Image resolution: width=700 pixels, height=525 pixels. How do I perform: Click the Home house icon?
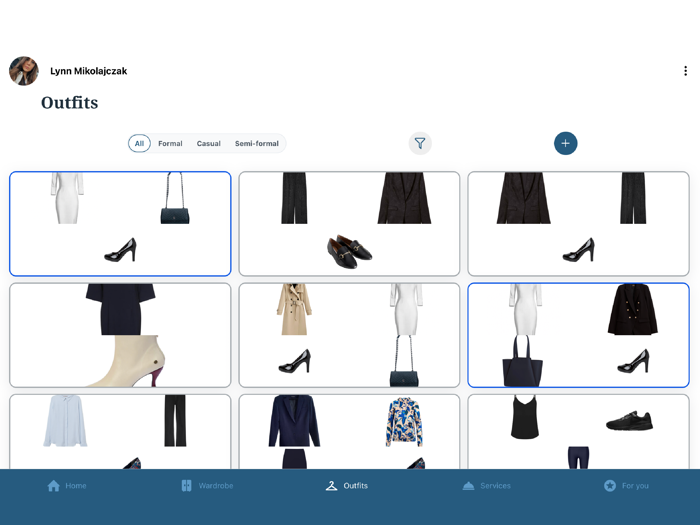(x=54, y=486)
